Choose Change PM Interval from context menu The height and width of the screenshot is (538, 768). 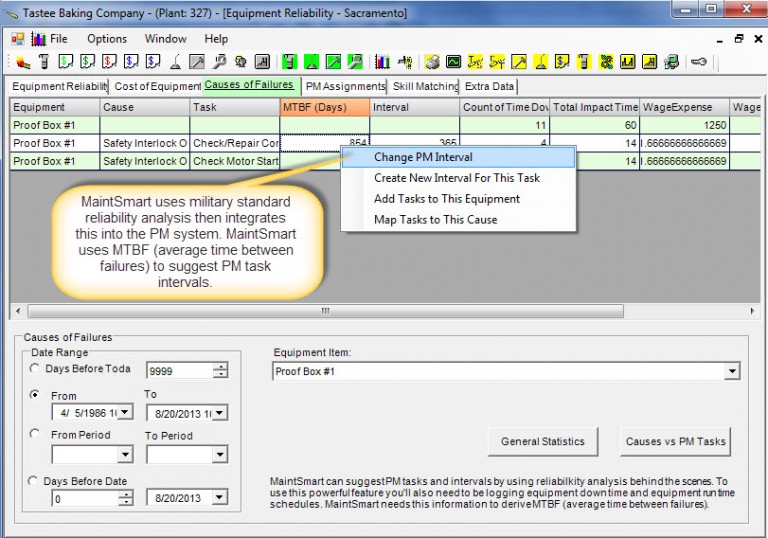(458, 157)
